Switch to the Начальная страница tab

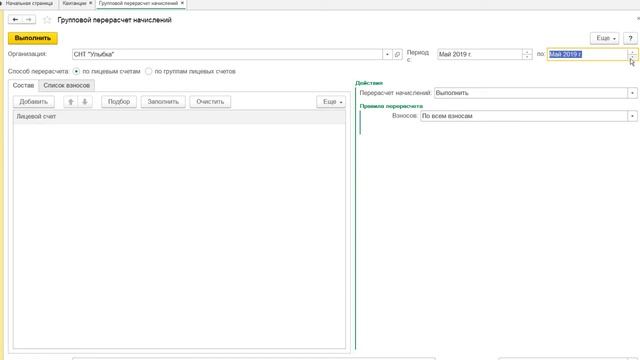click(29, 3)
